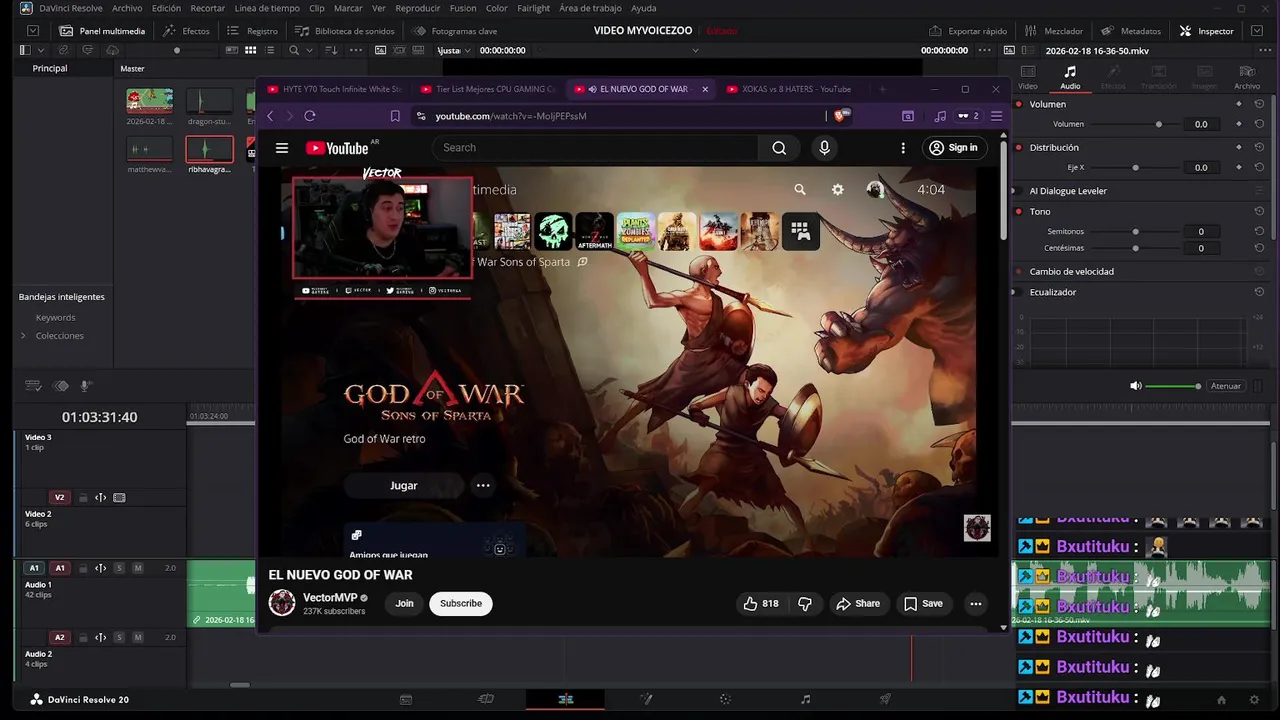Open the Biblioteca de sonidos panel

[344, 31]
